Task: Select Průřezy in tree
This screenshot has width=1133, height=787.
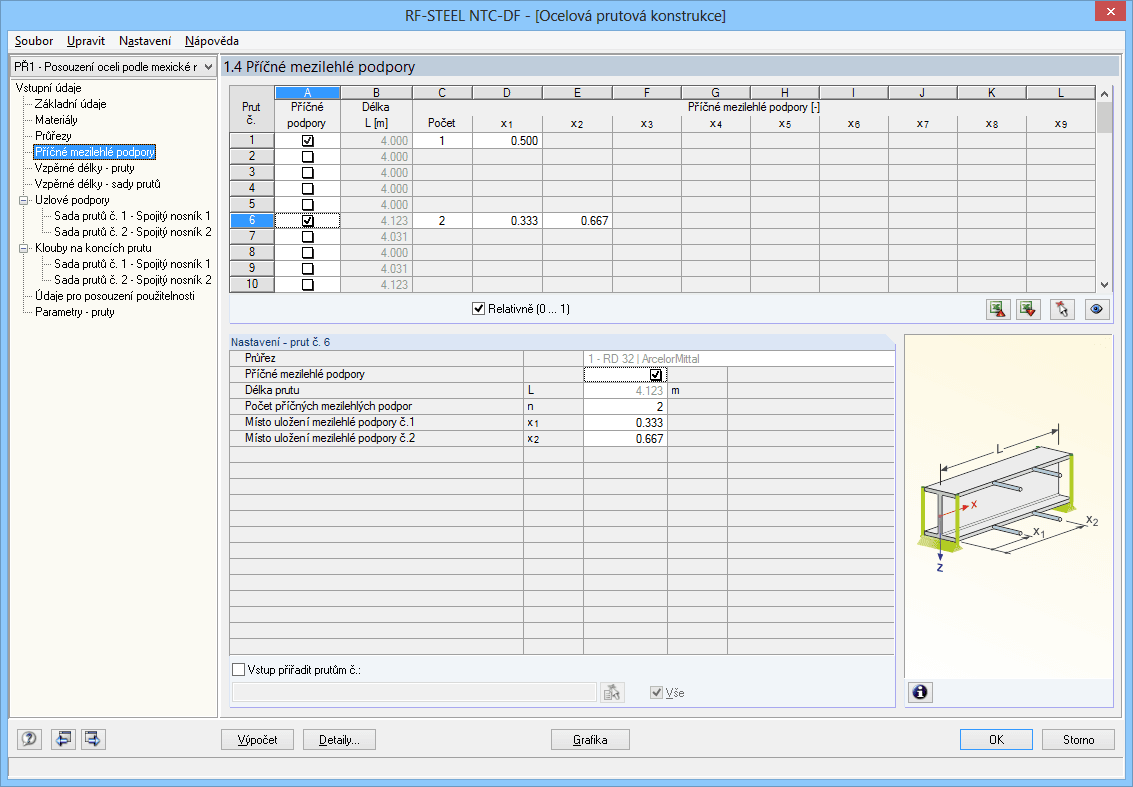Action: pos(53,136)
